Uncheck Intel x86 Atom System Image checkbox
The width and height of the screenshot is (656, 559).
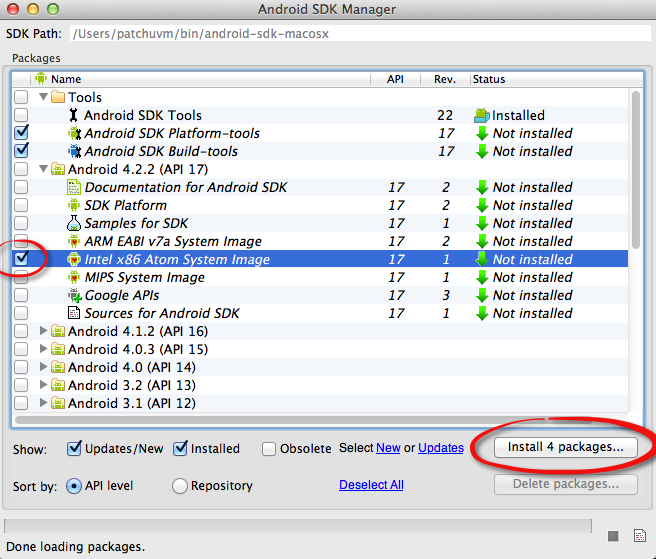point(21,259)
